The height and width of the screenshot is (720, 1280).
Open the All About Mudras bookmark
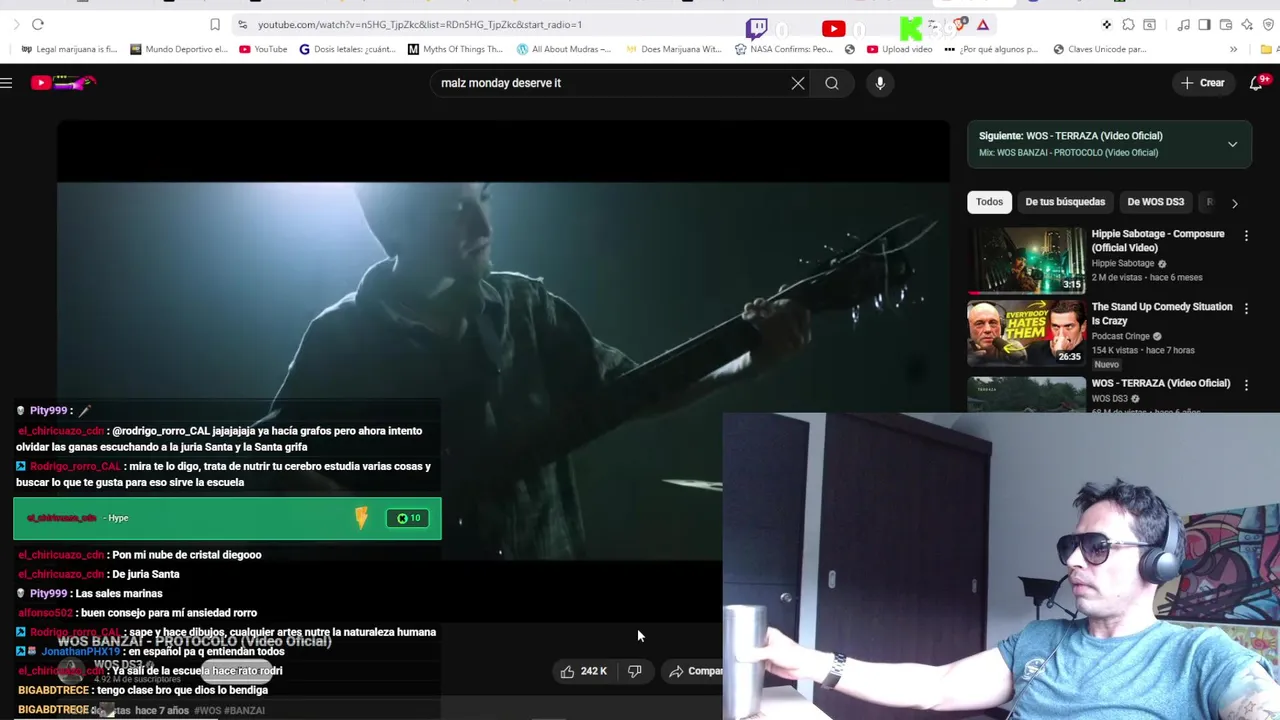[564, 49]
